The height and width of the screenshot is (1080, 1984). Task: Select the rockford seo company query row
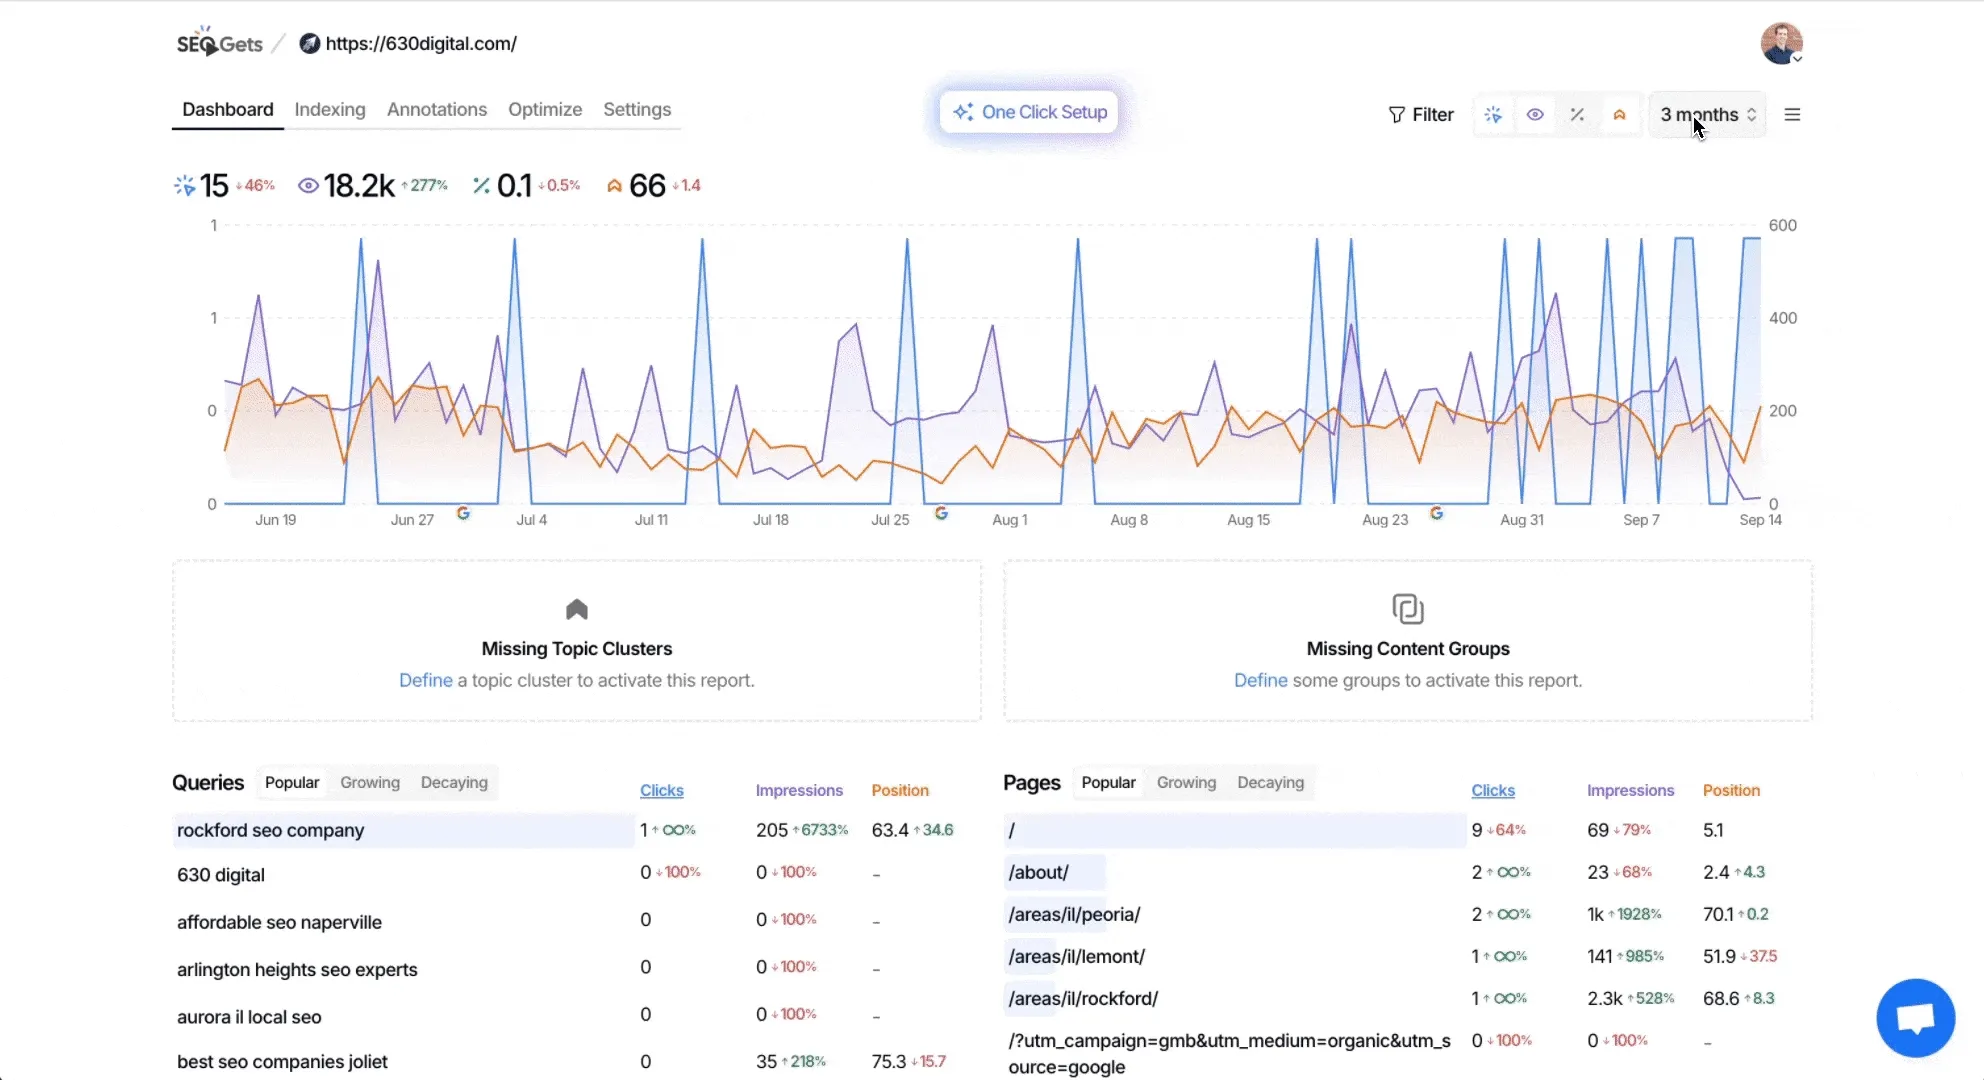(x=270, y=830)
